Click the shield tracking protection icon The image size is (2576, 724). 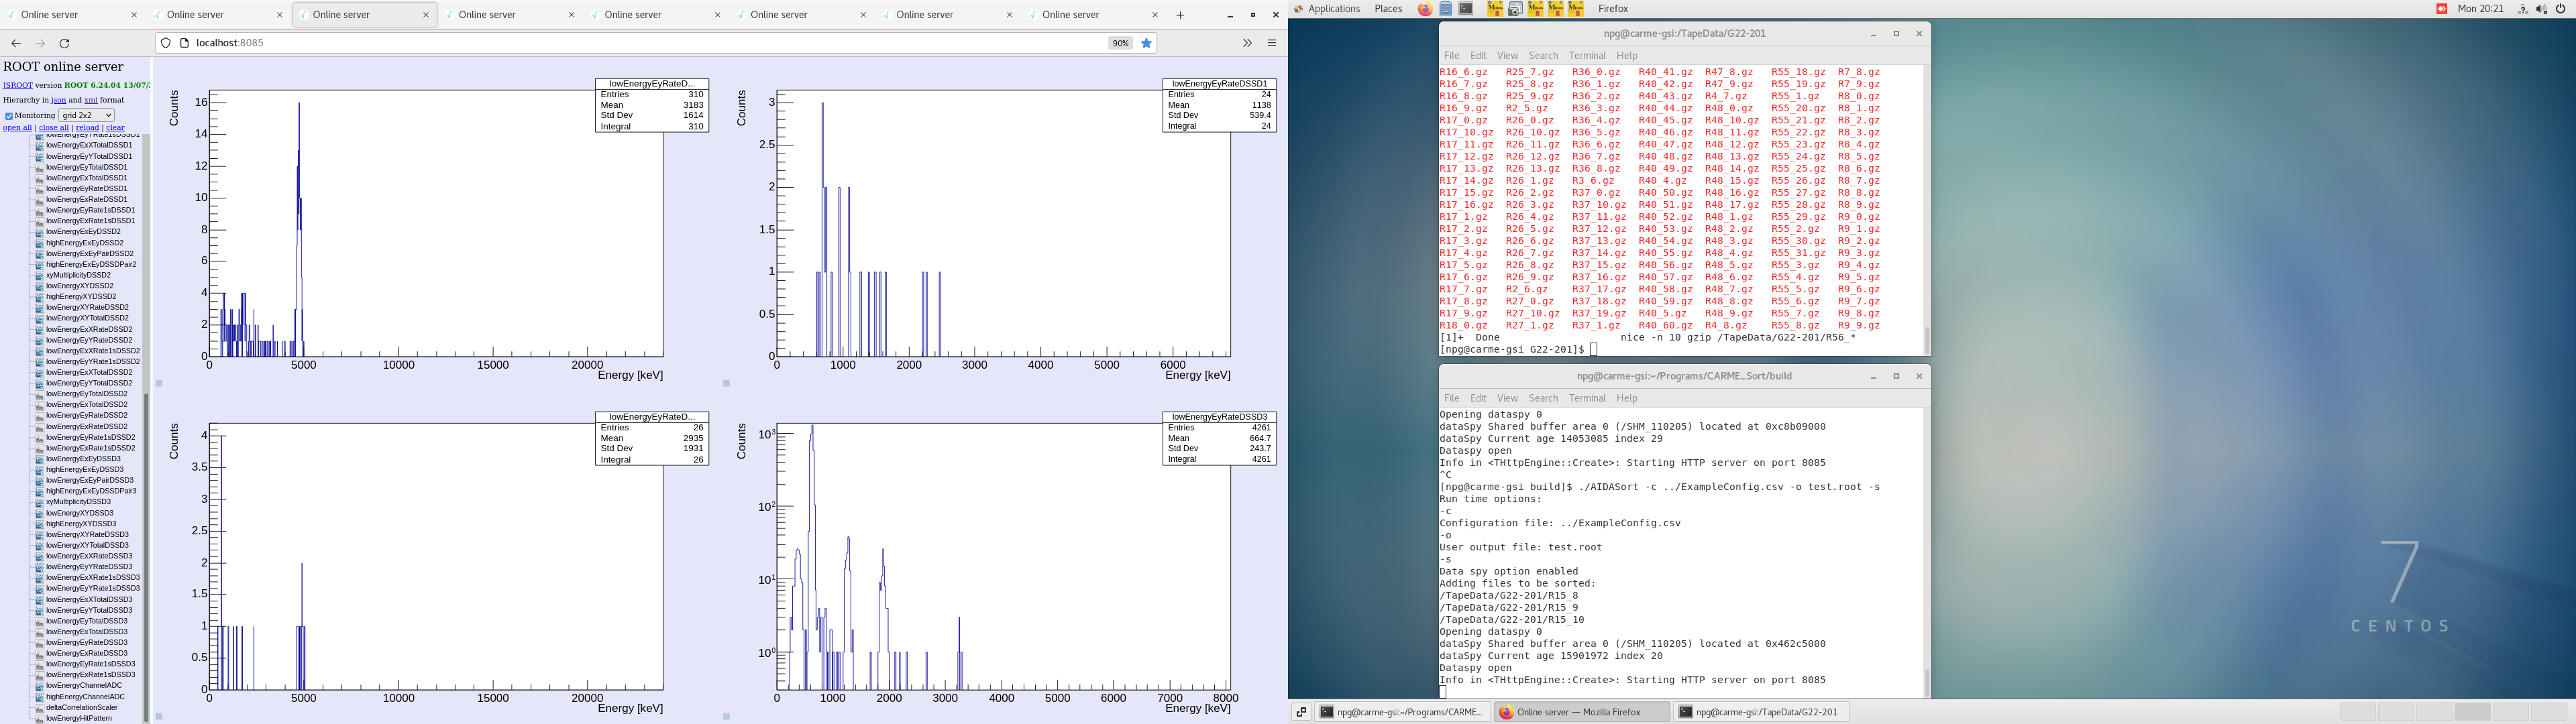coord(166,43)
